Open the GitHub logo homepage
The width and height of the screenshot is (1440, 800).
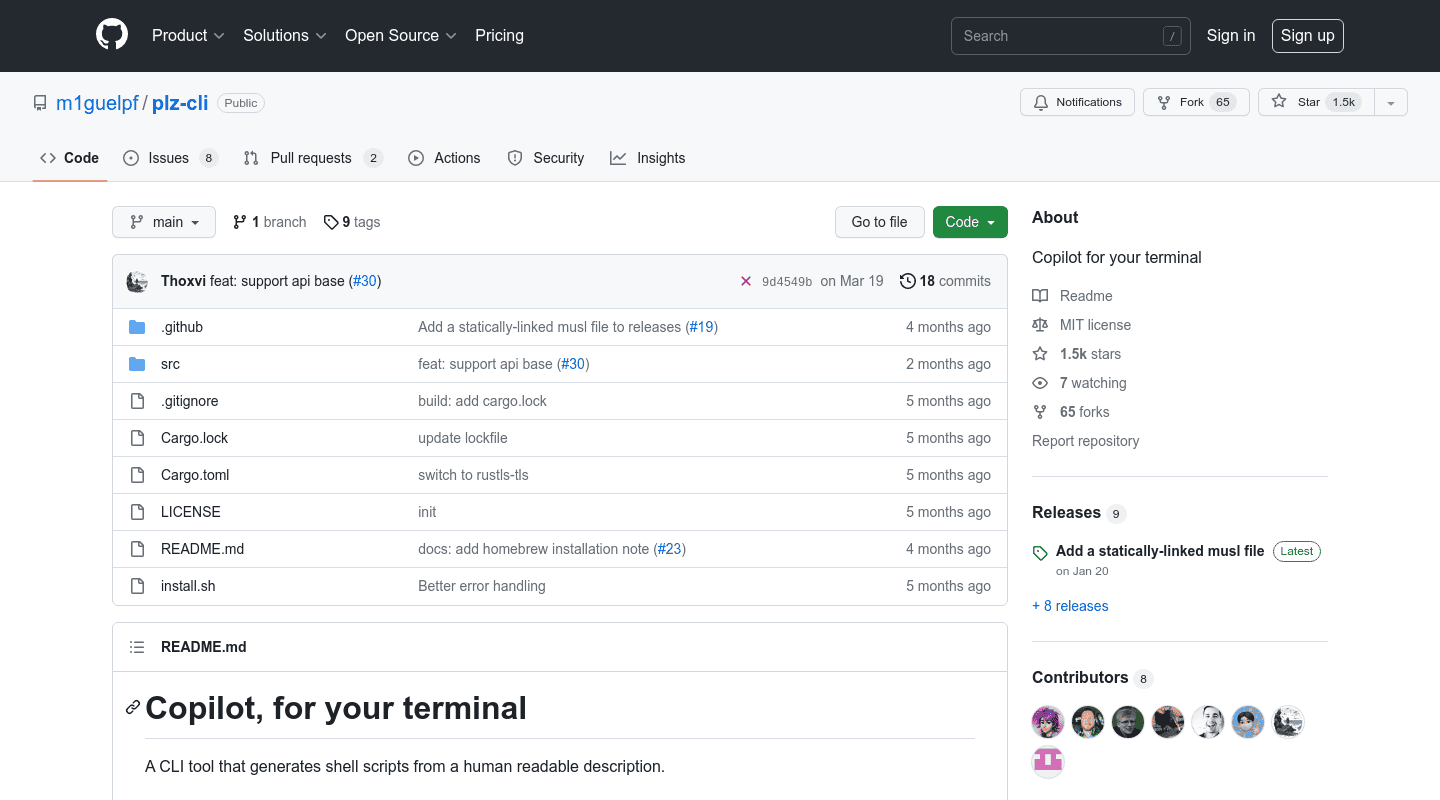tap(112, 35)
